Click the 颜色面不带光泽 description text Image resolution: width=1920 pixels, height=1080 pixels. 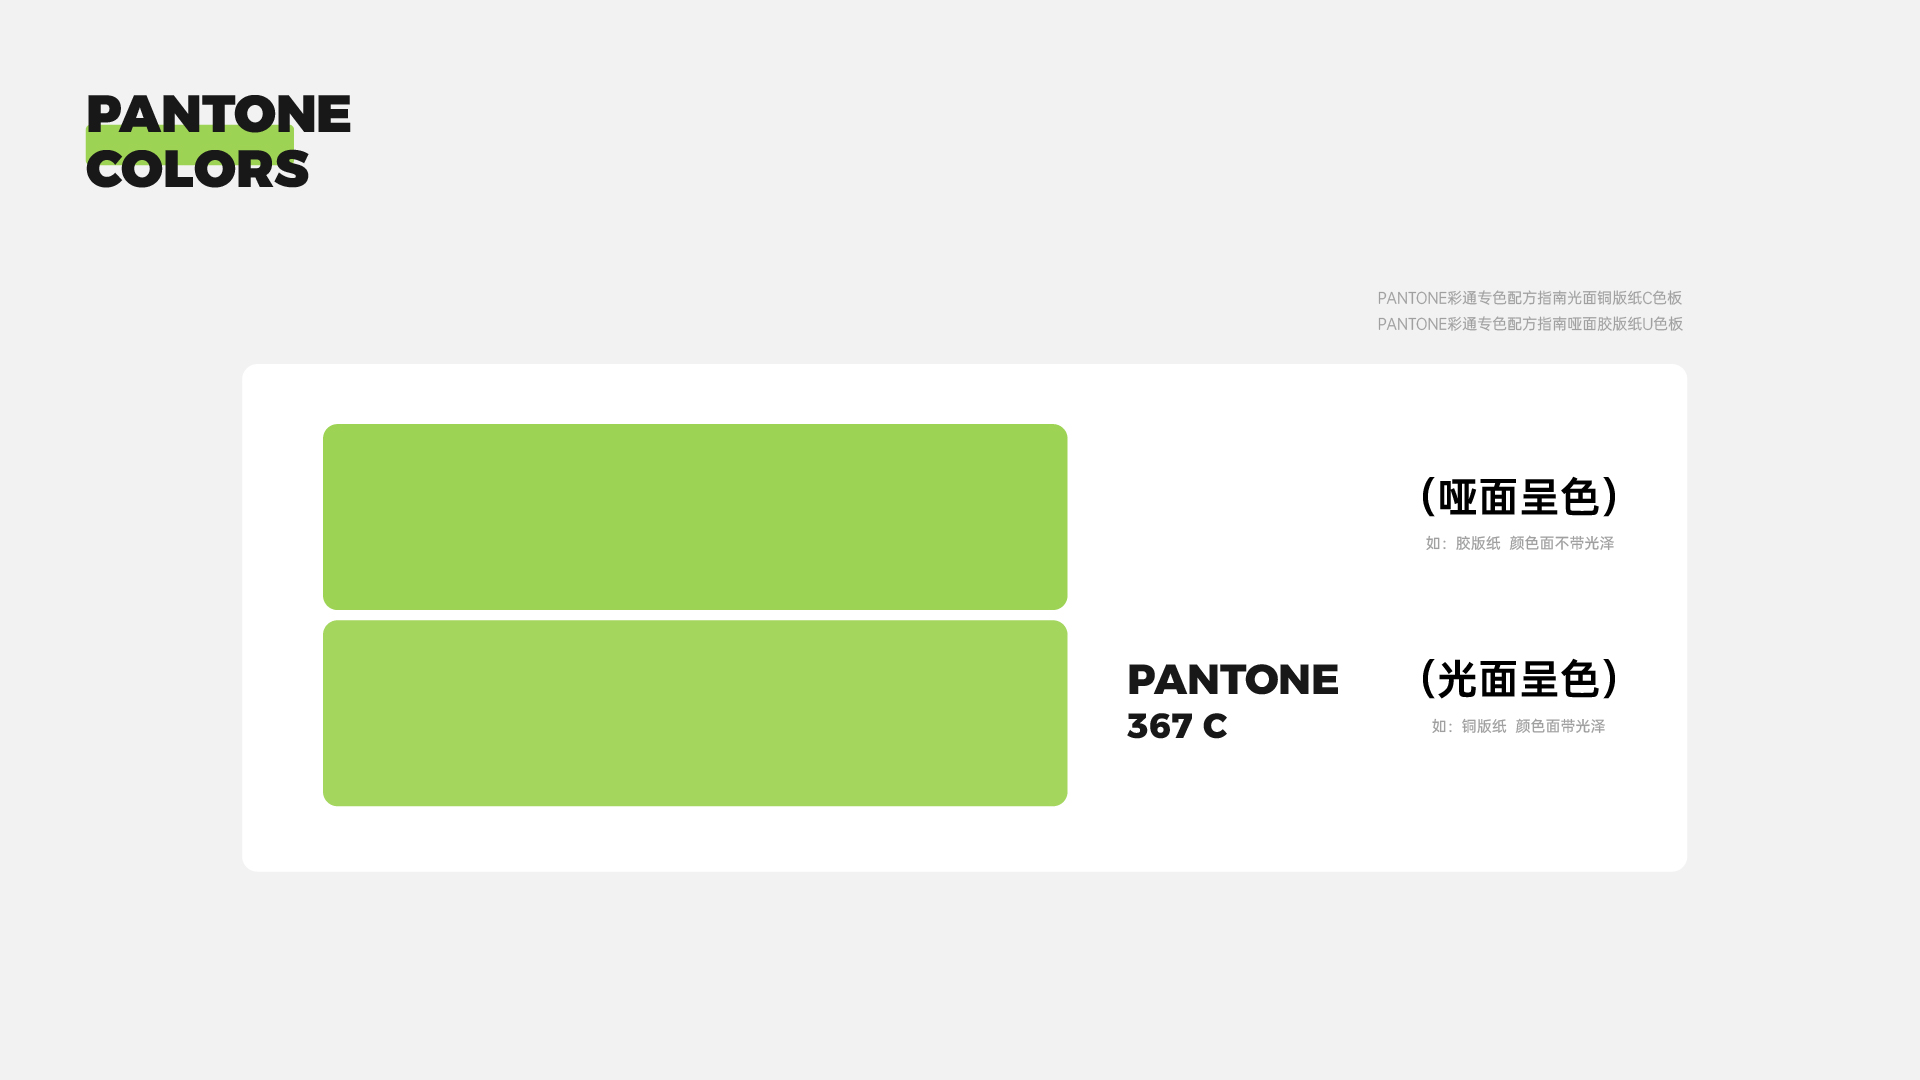(1561, 543)
